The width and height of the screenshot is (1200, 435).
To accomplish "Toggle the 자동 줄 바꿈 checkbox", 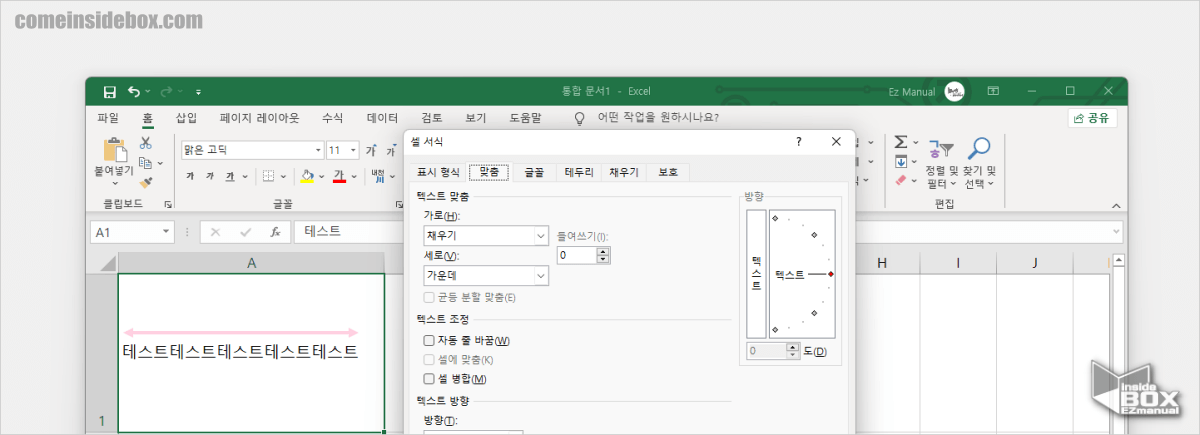I will coord(429,342).
